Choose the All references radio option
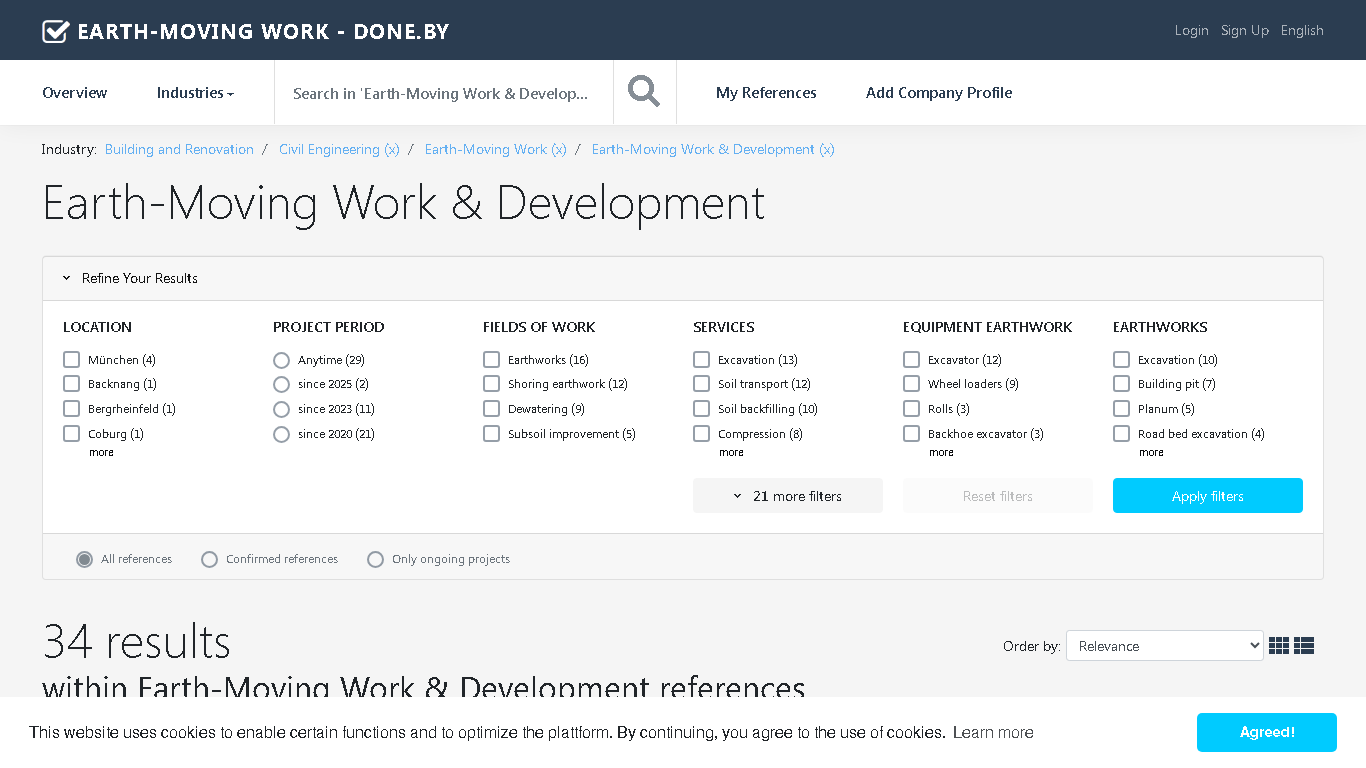The height and width of the screenshot is (768, 1366). (85, 559)
